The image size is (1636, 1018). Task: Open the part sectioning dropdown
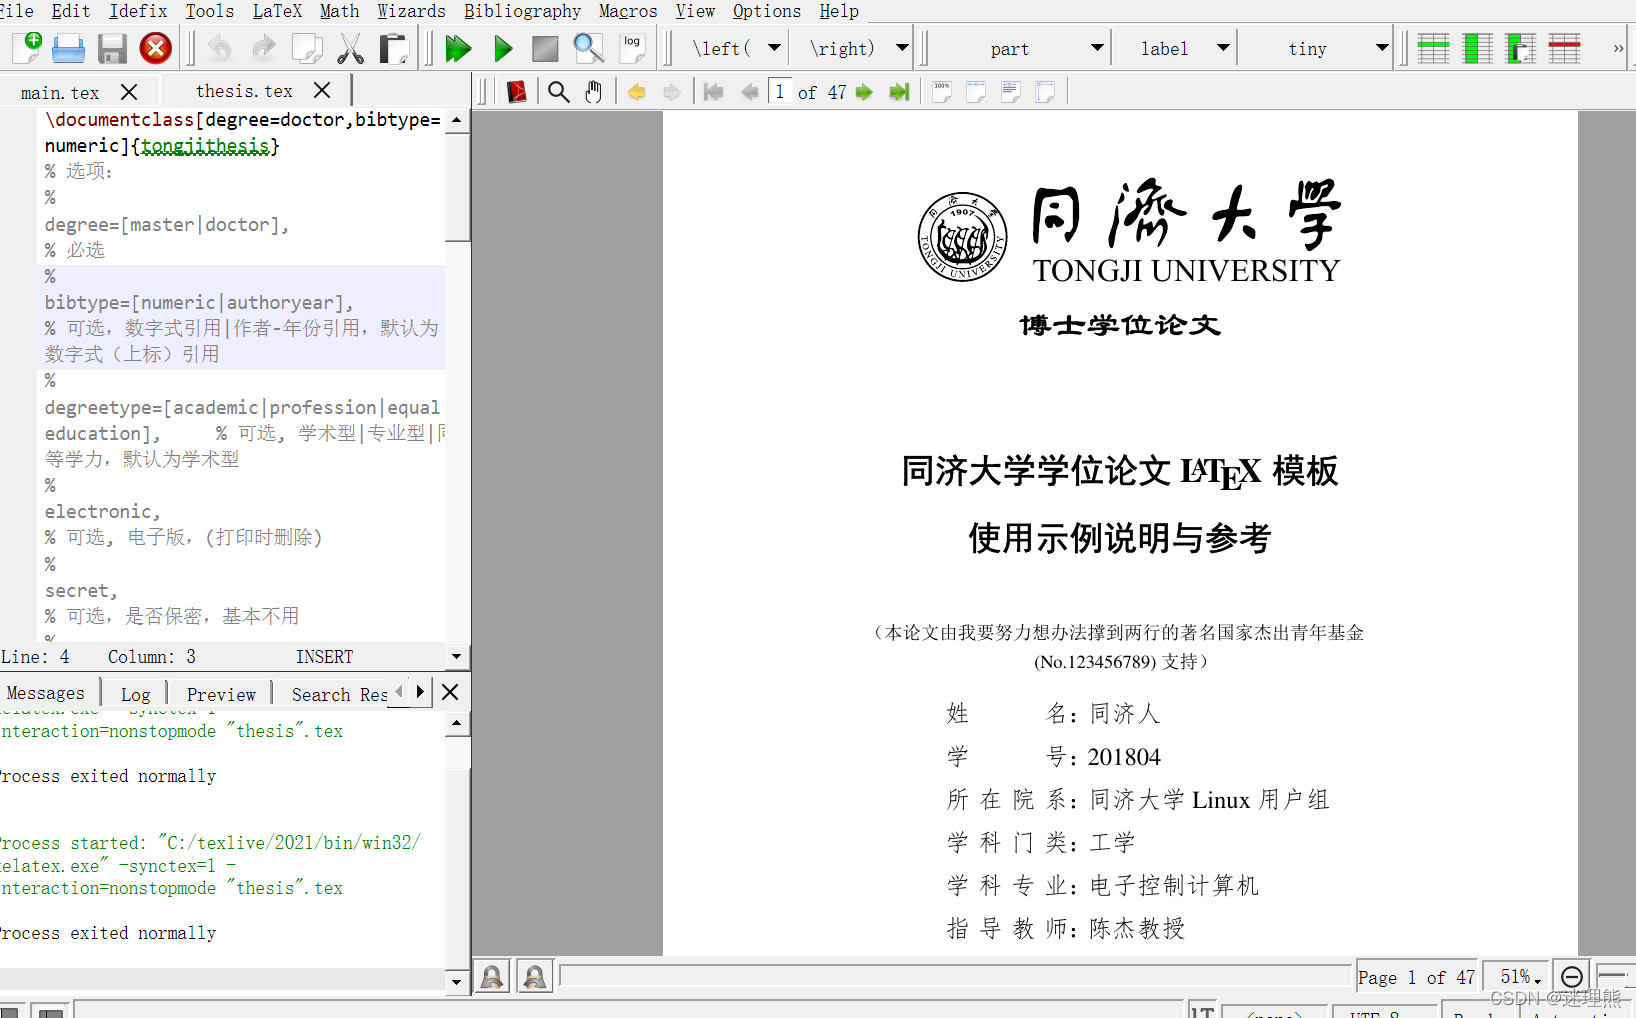coord(1097,48)
